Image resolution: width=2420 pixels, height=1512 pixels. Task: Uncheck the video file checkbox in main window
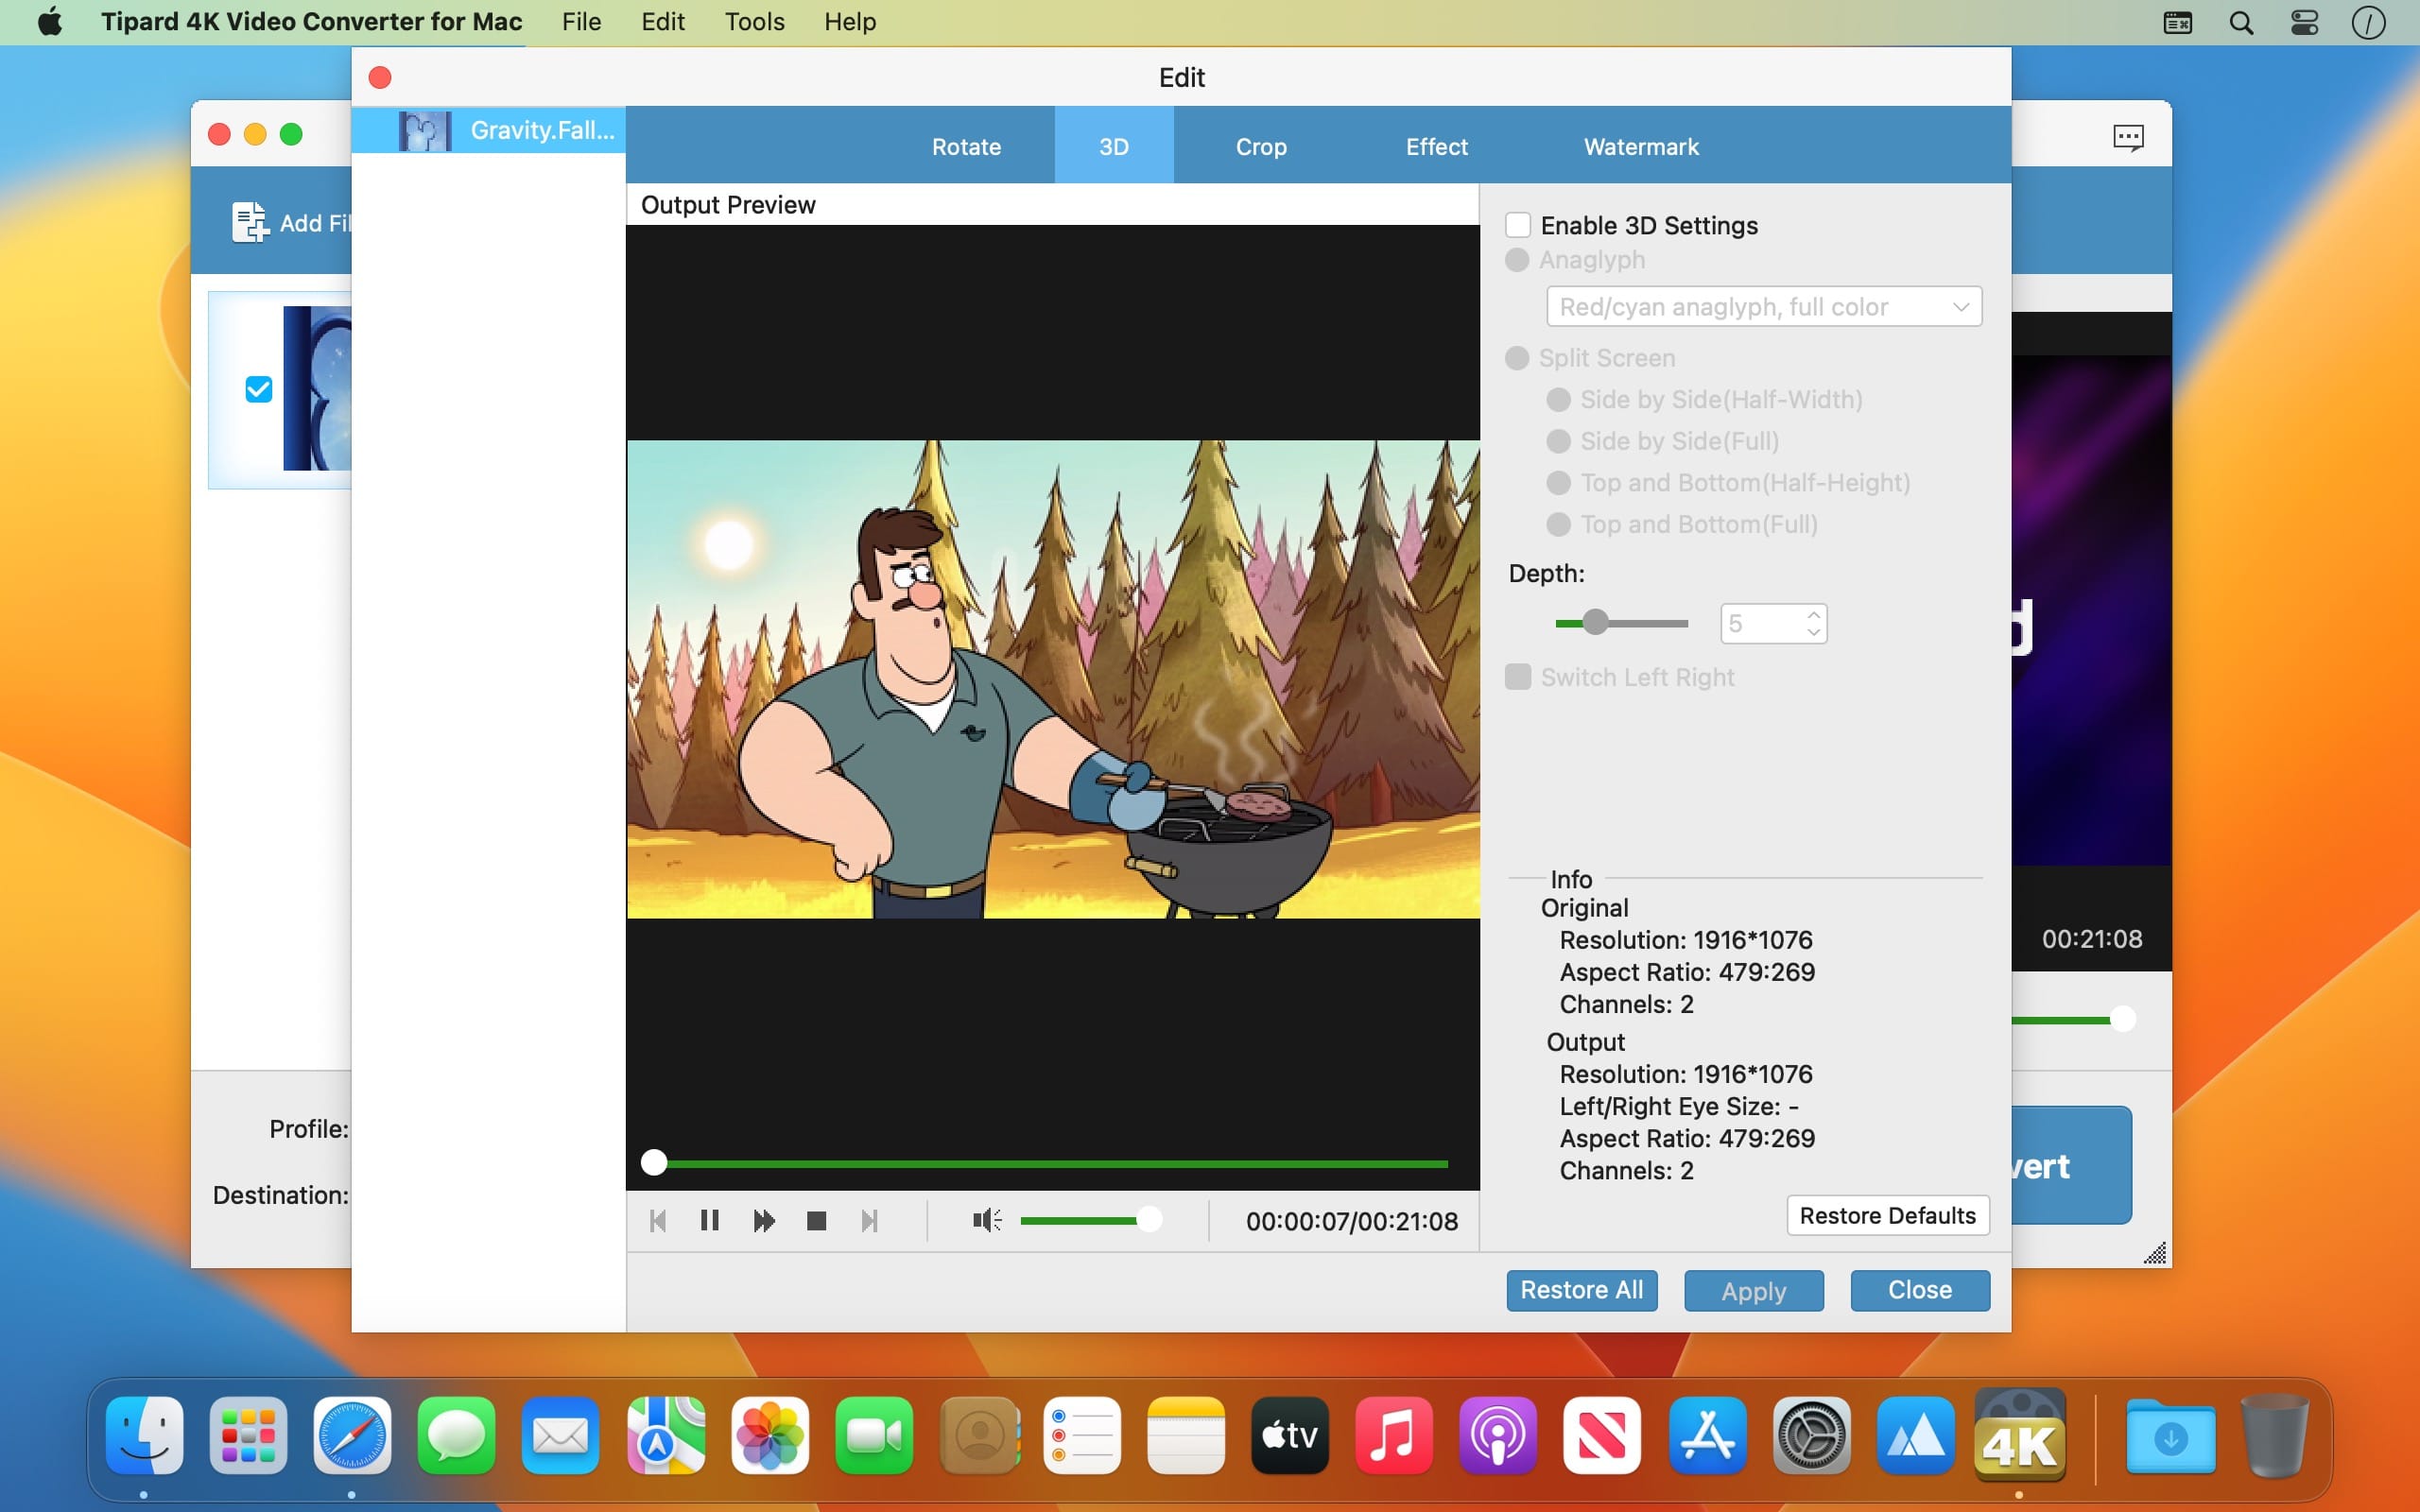coord(259,389)
